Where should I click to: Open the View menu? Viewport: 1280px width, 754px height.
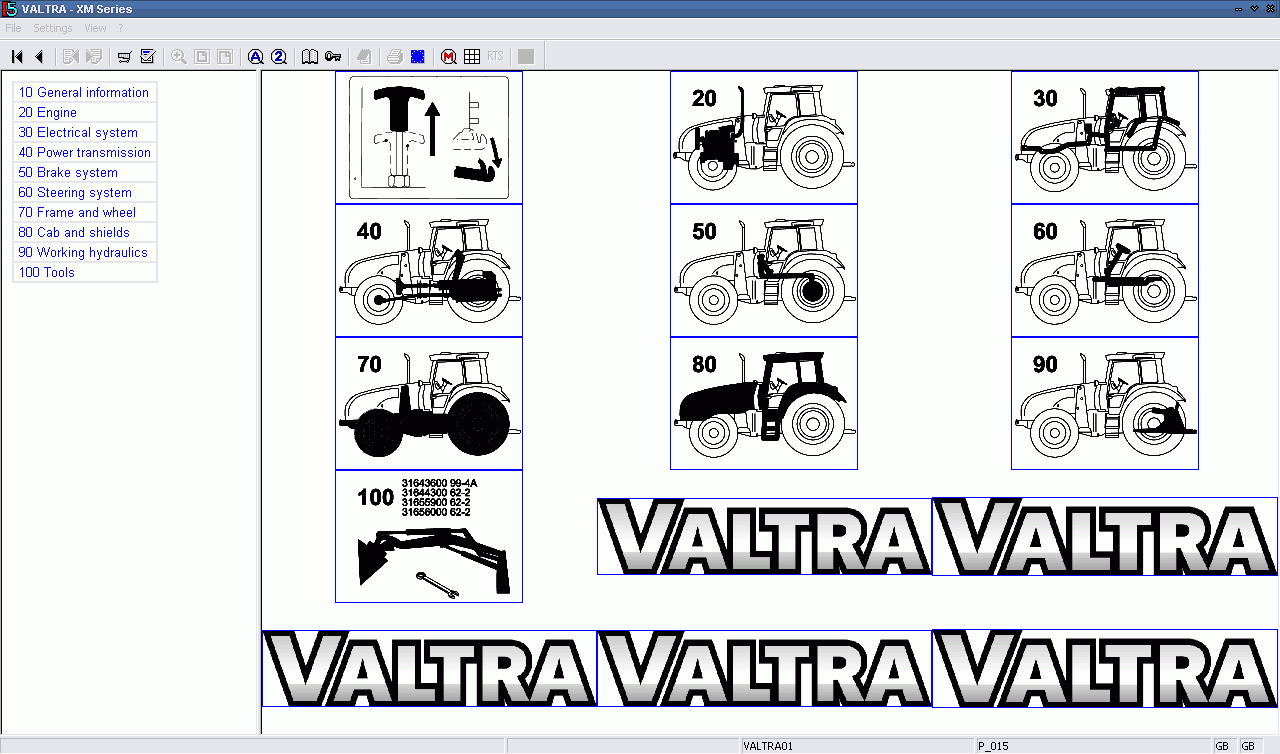pos(95,28)
